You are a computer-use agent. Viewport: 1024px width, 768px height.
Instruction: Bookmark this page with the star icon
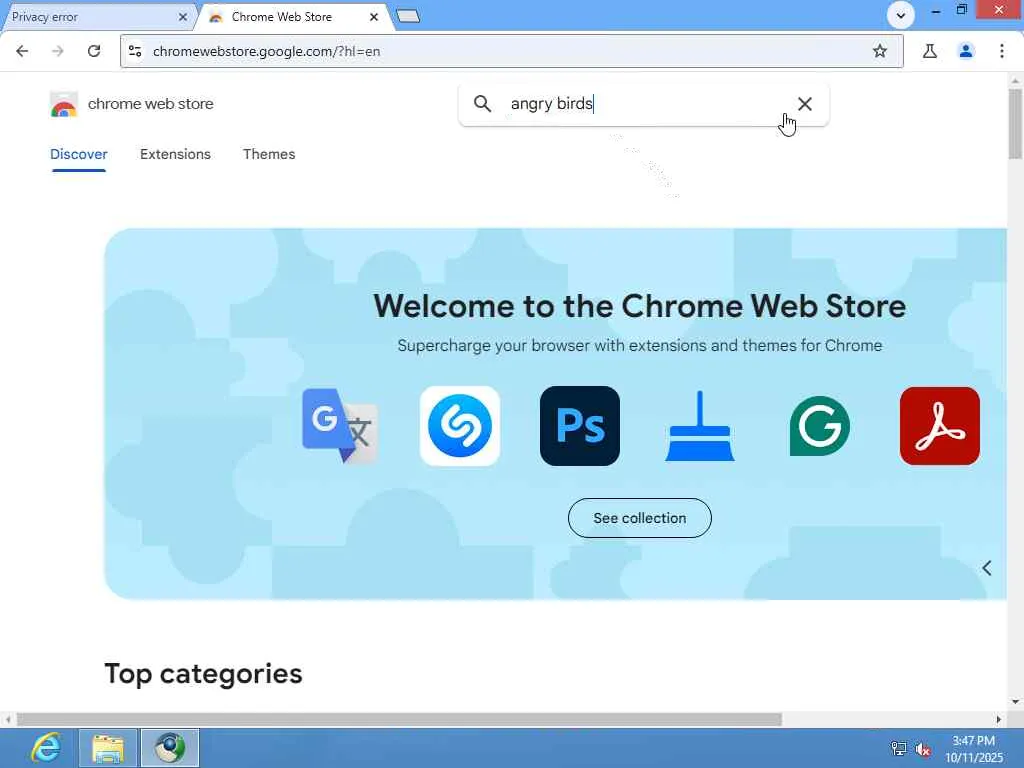(880, 51)
